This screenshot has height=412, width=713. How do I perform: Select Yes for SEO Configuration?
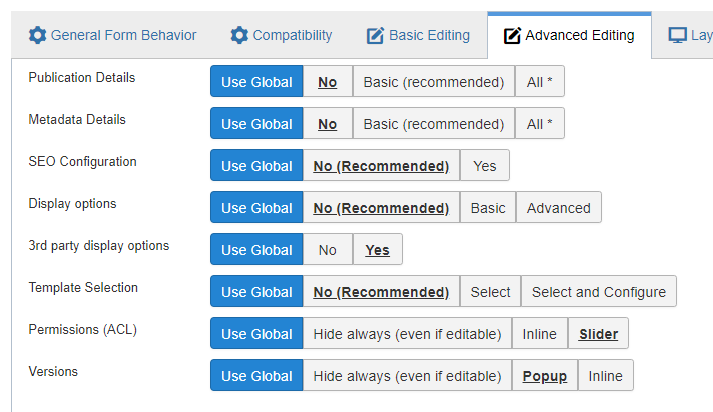[x=485, y=166]
